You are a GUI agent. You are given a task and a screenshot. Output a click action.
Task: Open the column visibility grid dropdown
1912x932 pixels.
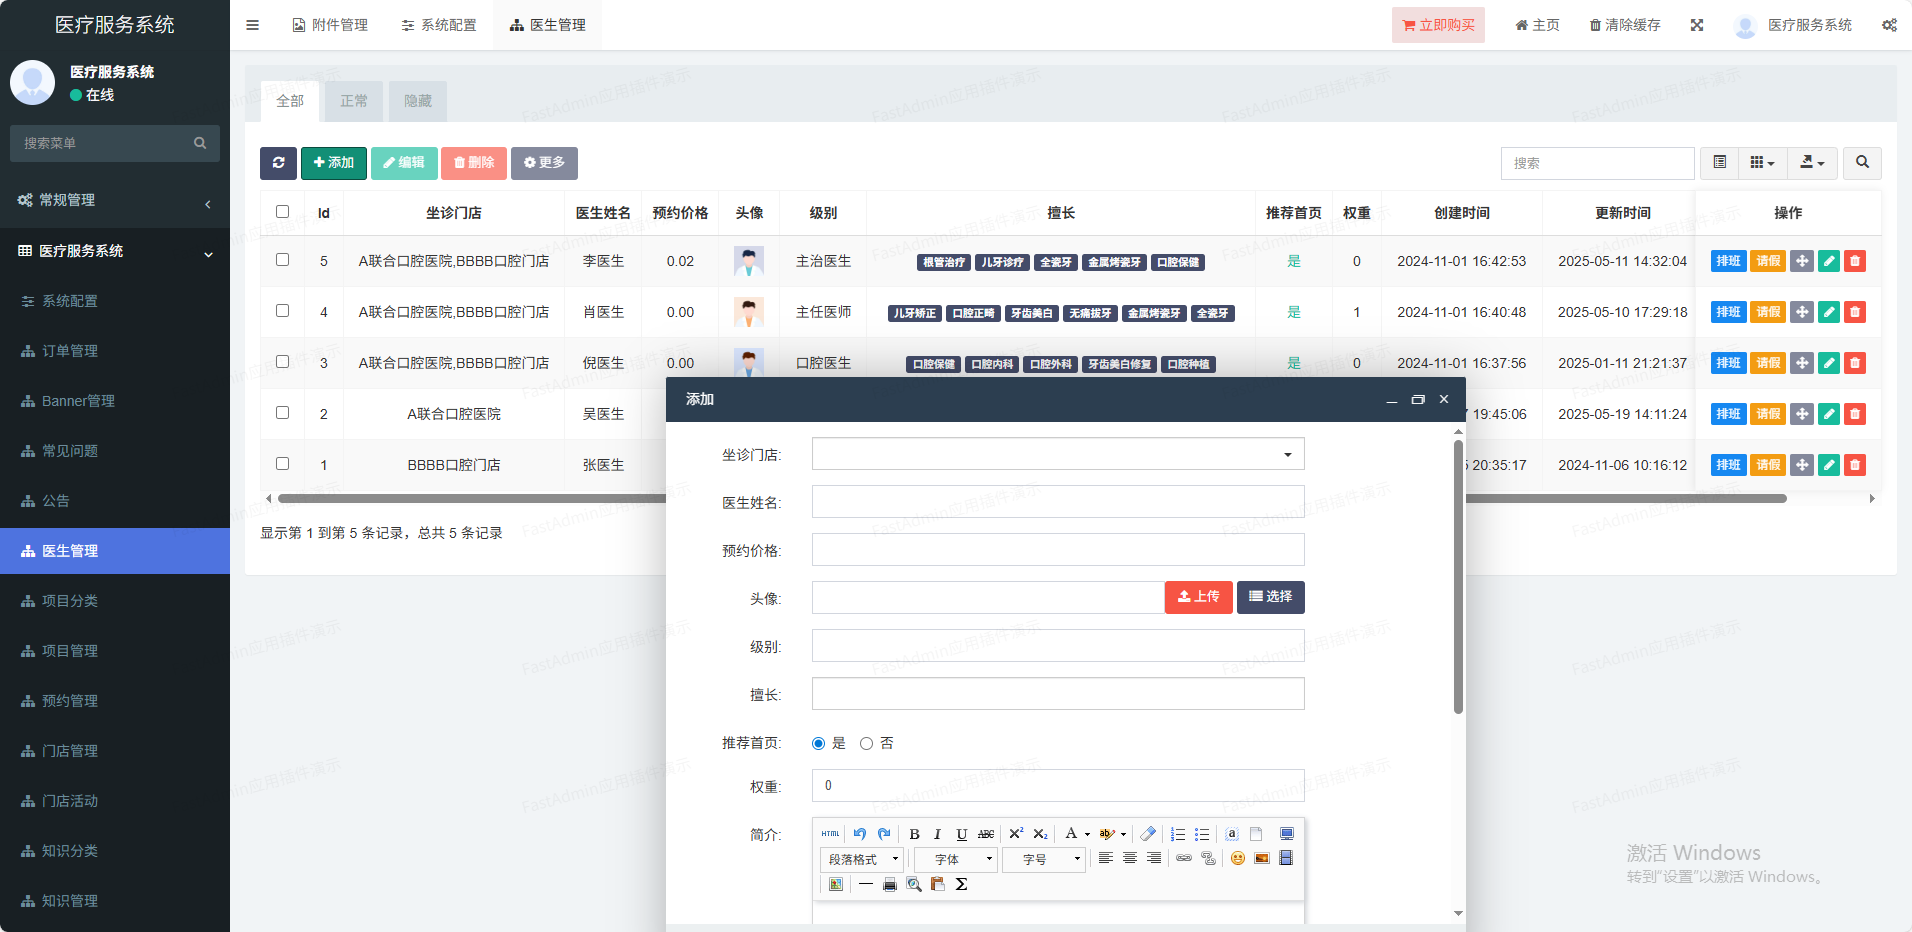click(1762, 163)
